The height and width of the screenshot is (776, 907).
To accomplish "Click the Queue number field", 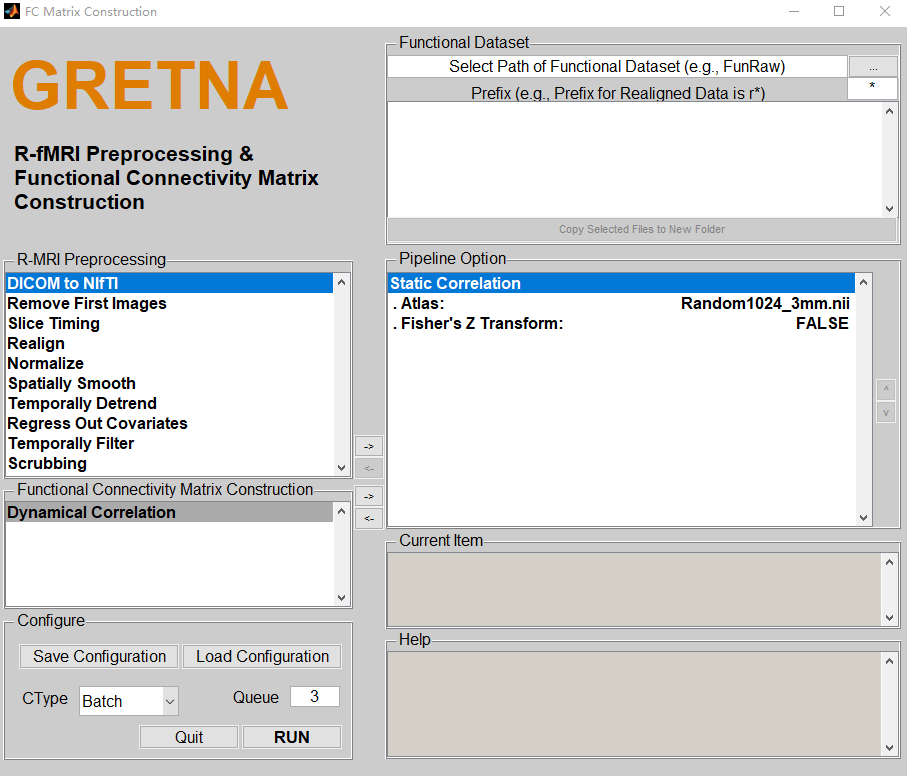I will (x=315, y=697).
